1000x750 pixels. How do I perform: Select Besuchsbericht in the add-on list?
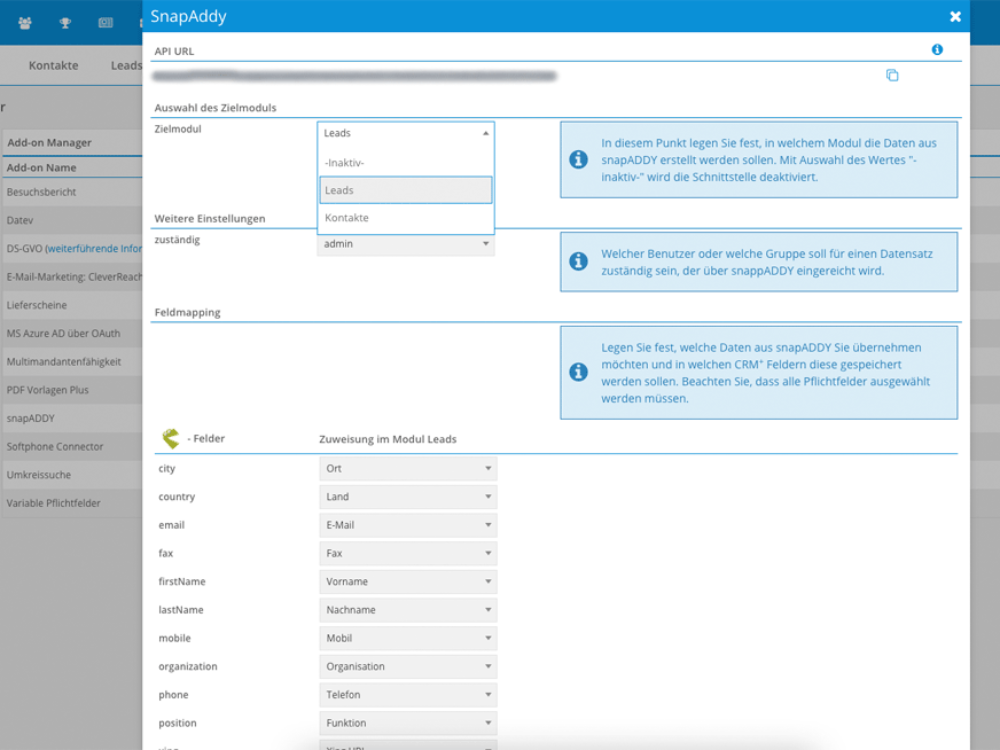42,192
